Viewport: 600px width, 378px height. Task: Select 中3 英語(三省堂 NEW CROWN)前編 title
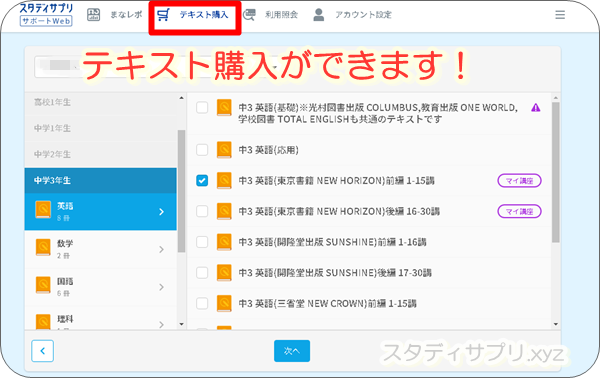tap(328, 304)
